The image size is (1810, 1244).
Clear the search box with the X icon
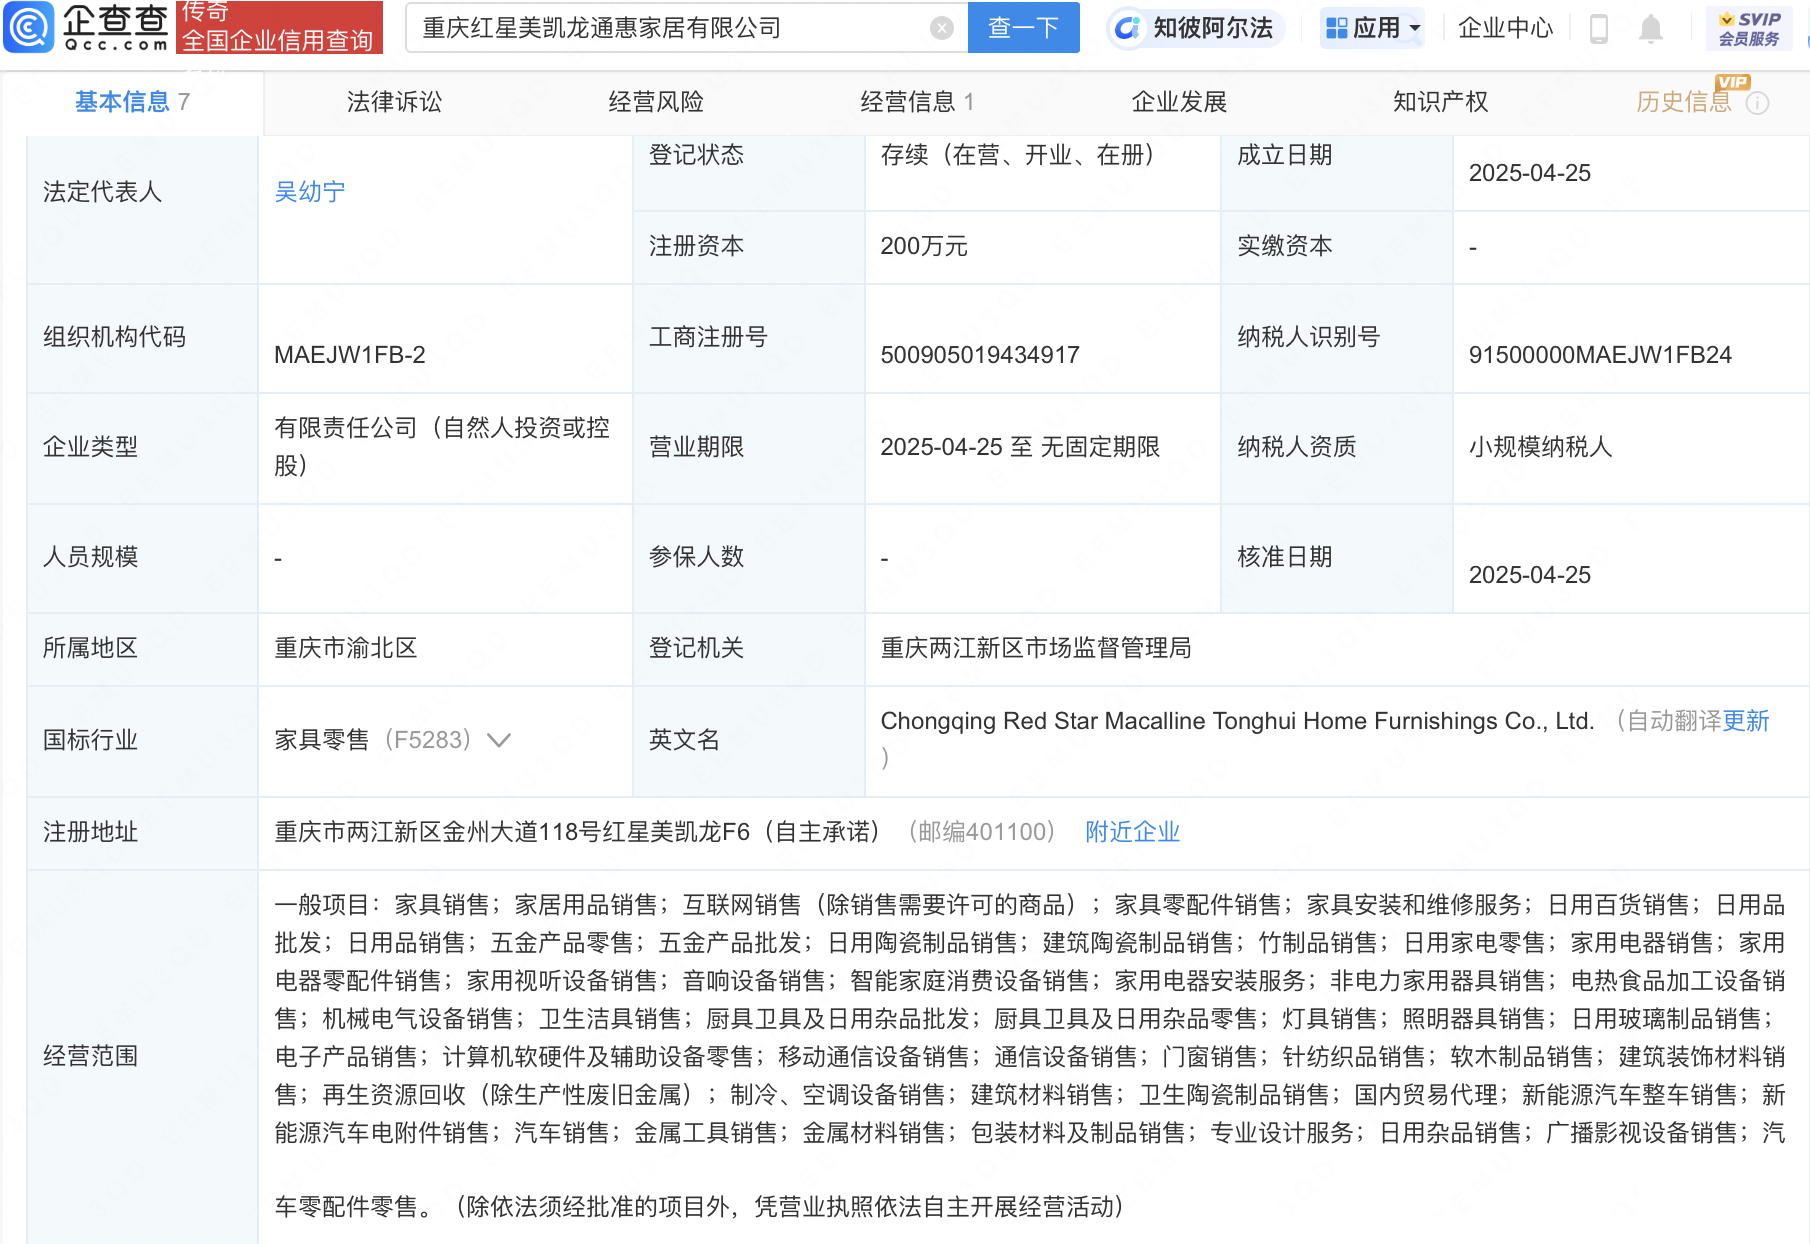tap(941, 28)
